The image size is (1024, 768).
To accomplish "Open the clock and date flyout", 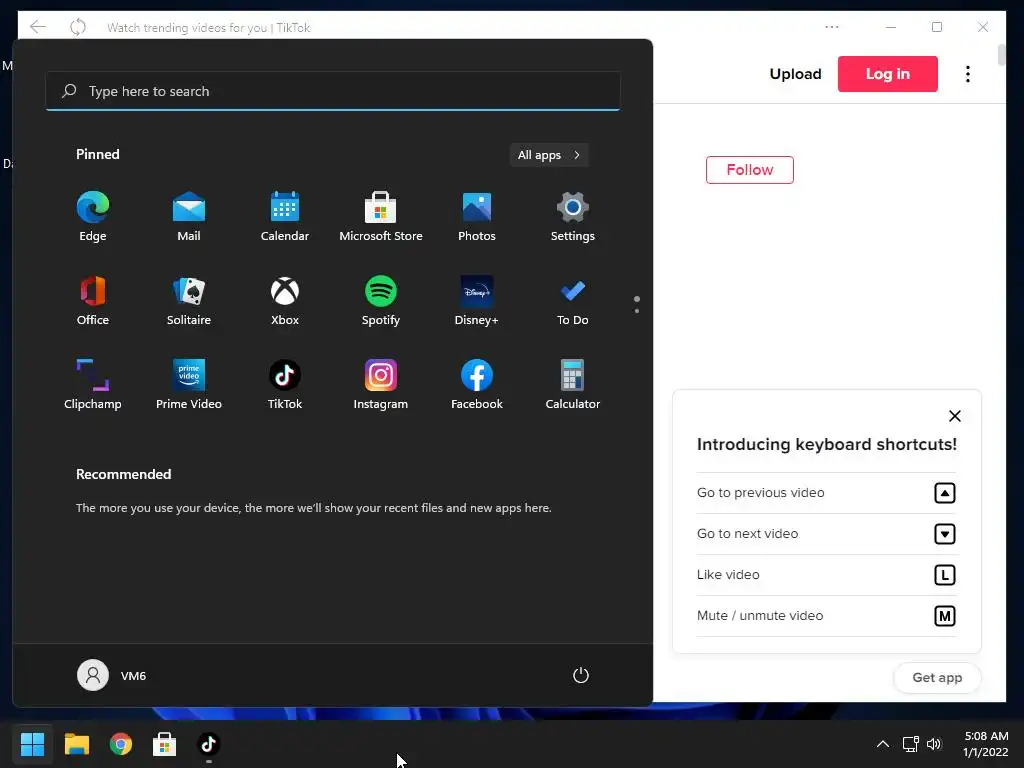I will 986,744.
